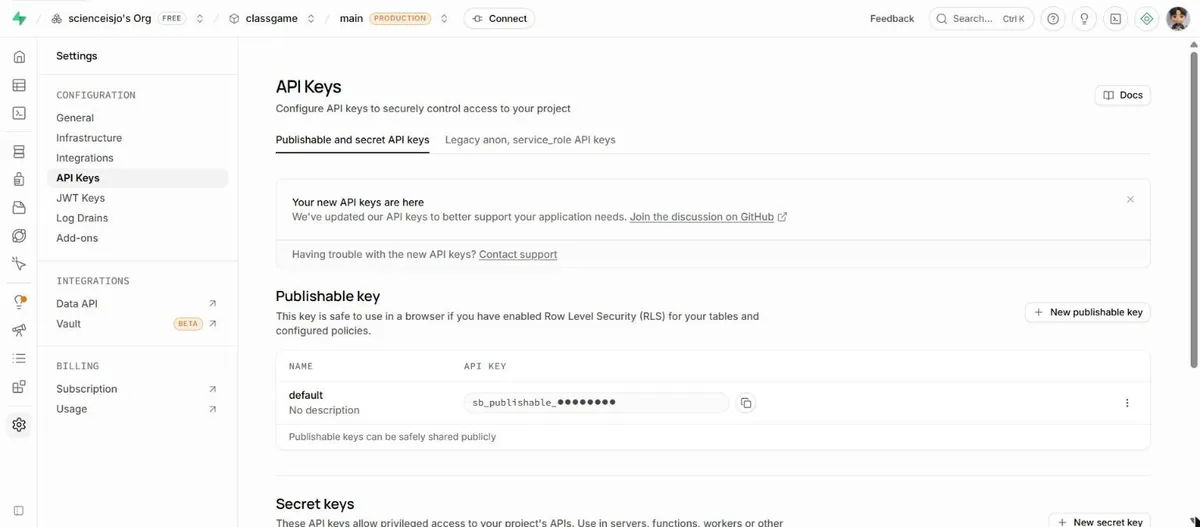Switch to Publishable and secret API keys tab

(x=352, y=140)
